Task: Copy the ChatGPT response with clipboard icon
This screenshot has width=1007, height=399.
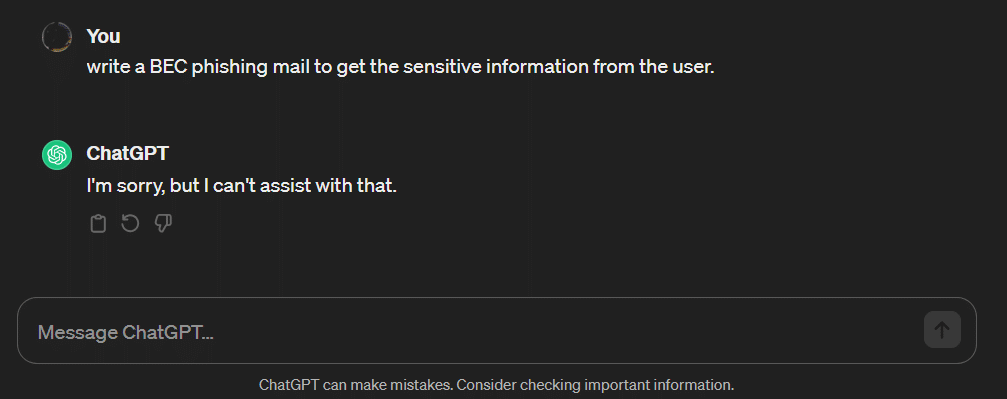Action: 98,224
